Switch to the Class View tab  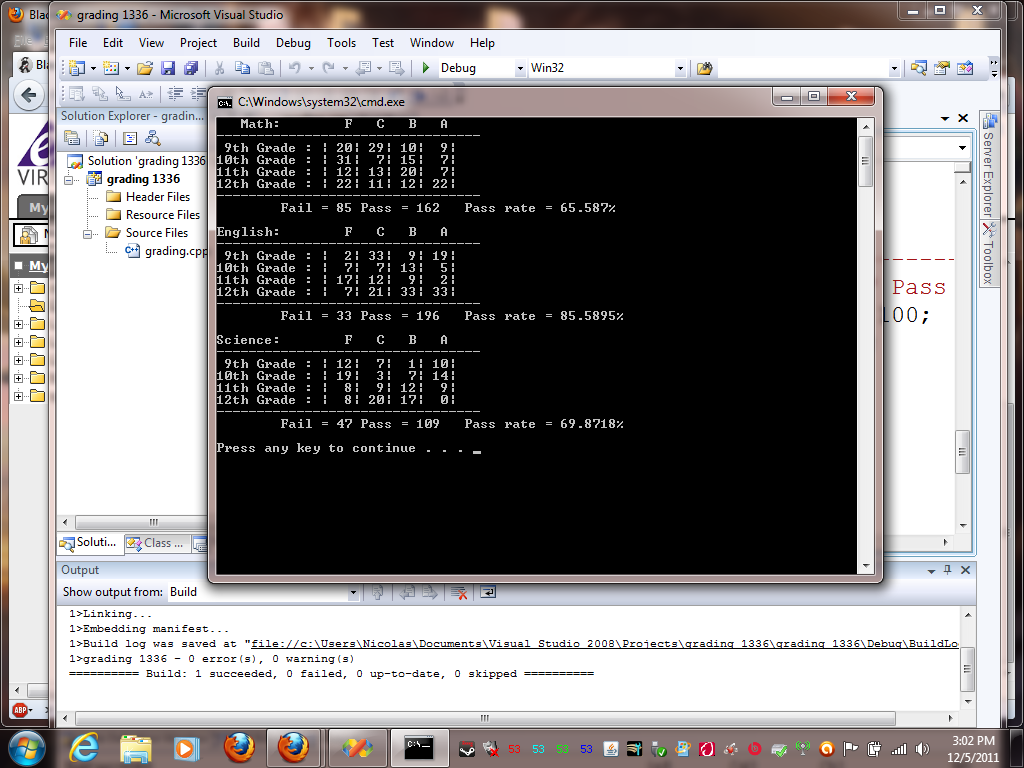click(155, 544)
